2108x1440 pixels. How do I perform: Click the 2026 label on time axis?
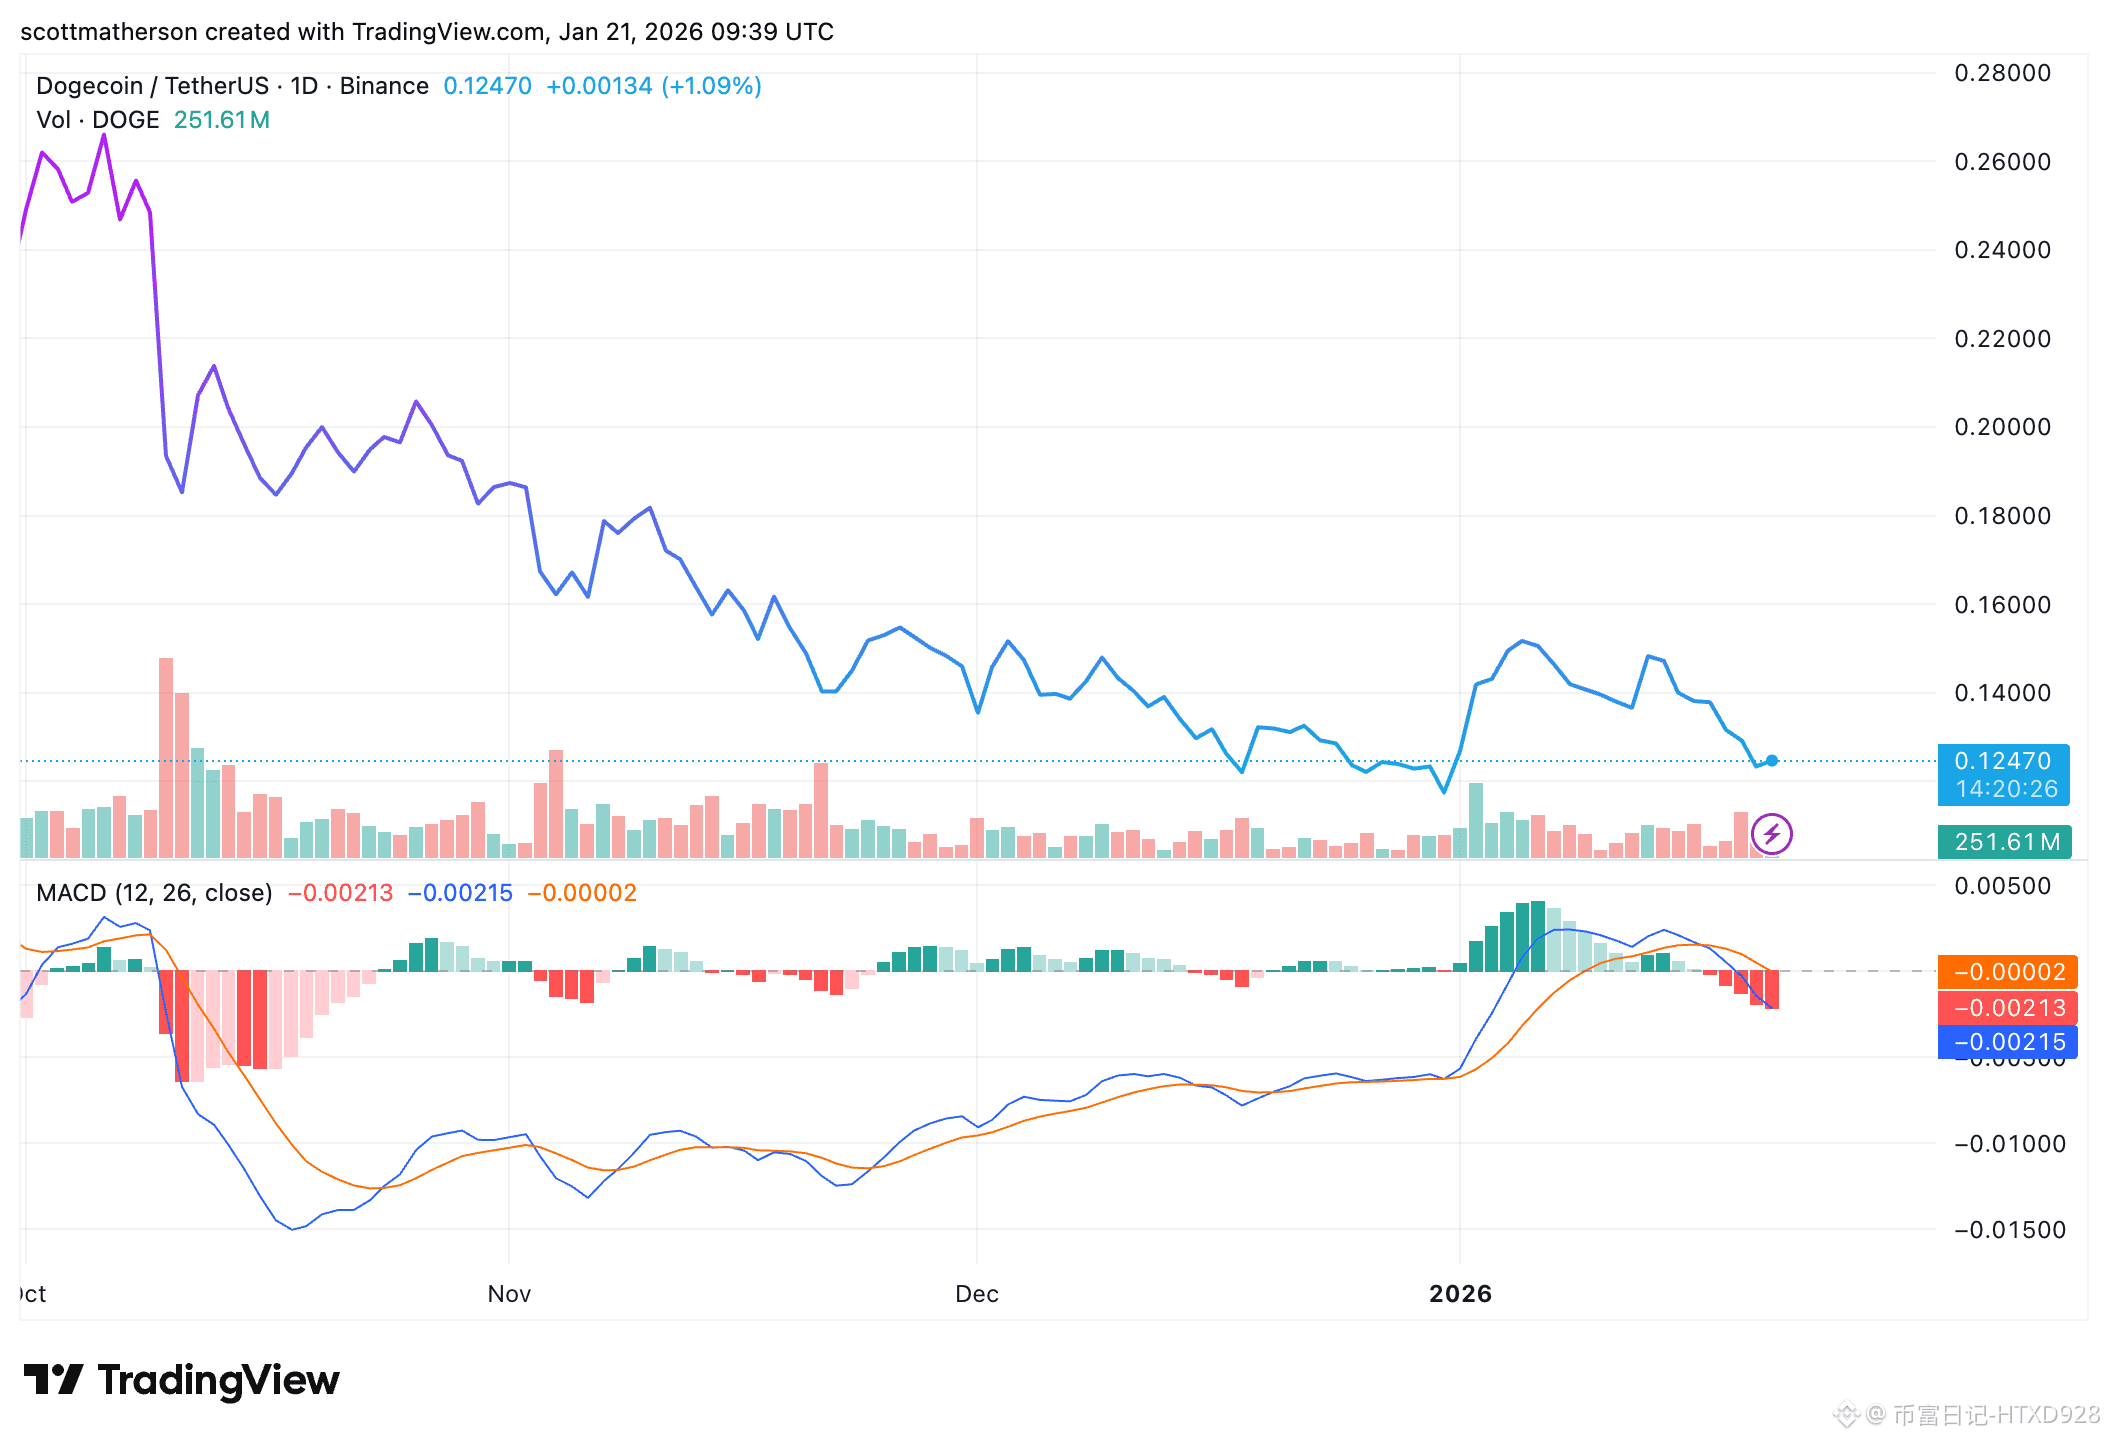tap(1460, 1294)
